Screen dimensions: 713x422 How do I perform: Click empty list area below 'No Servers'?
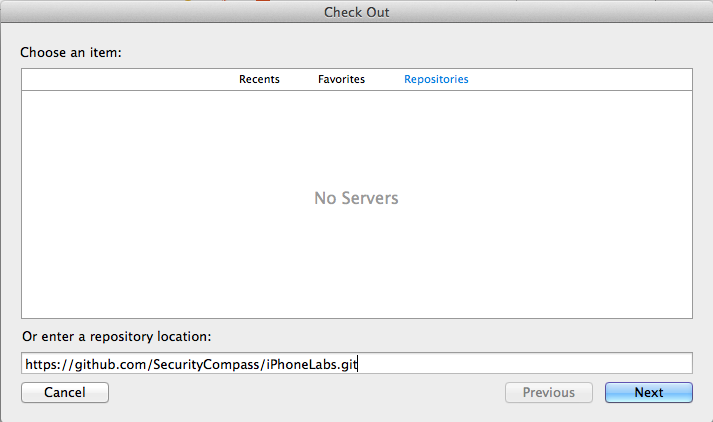tap(356, 270)
